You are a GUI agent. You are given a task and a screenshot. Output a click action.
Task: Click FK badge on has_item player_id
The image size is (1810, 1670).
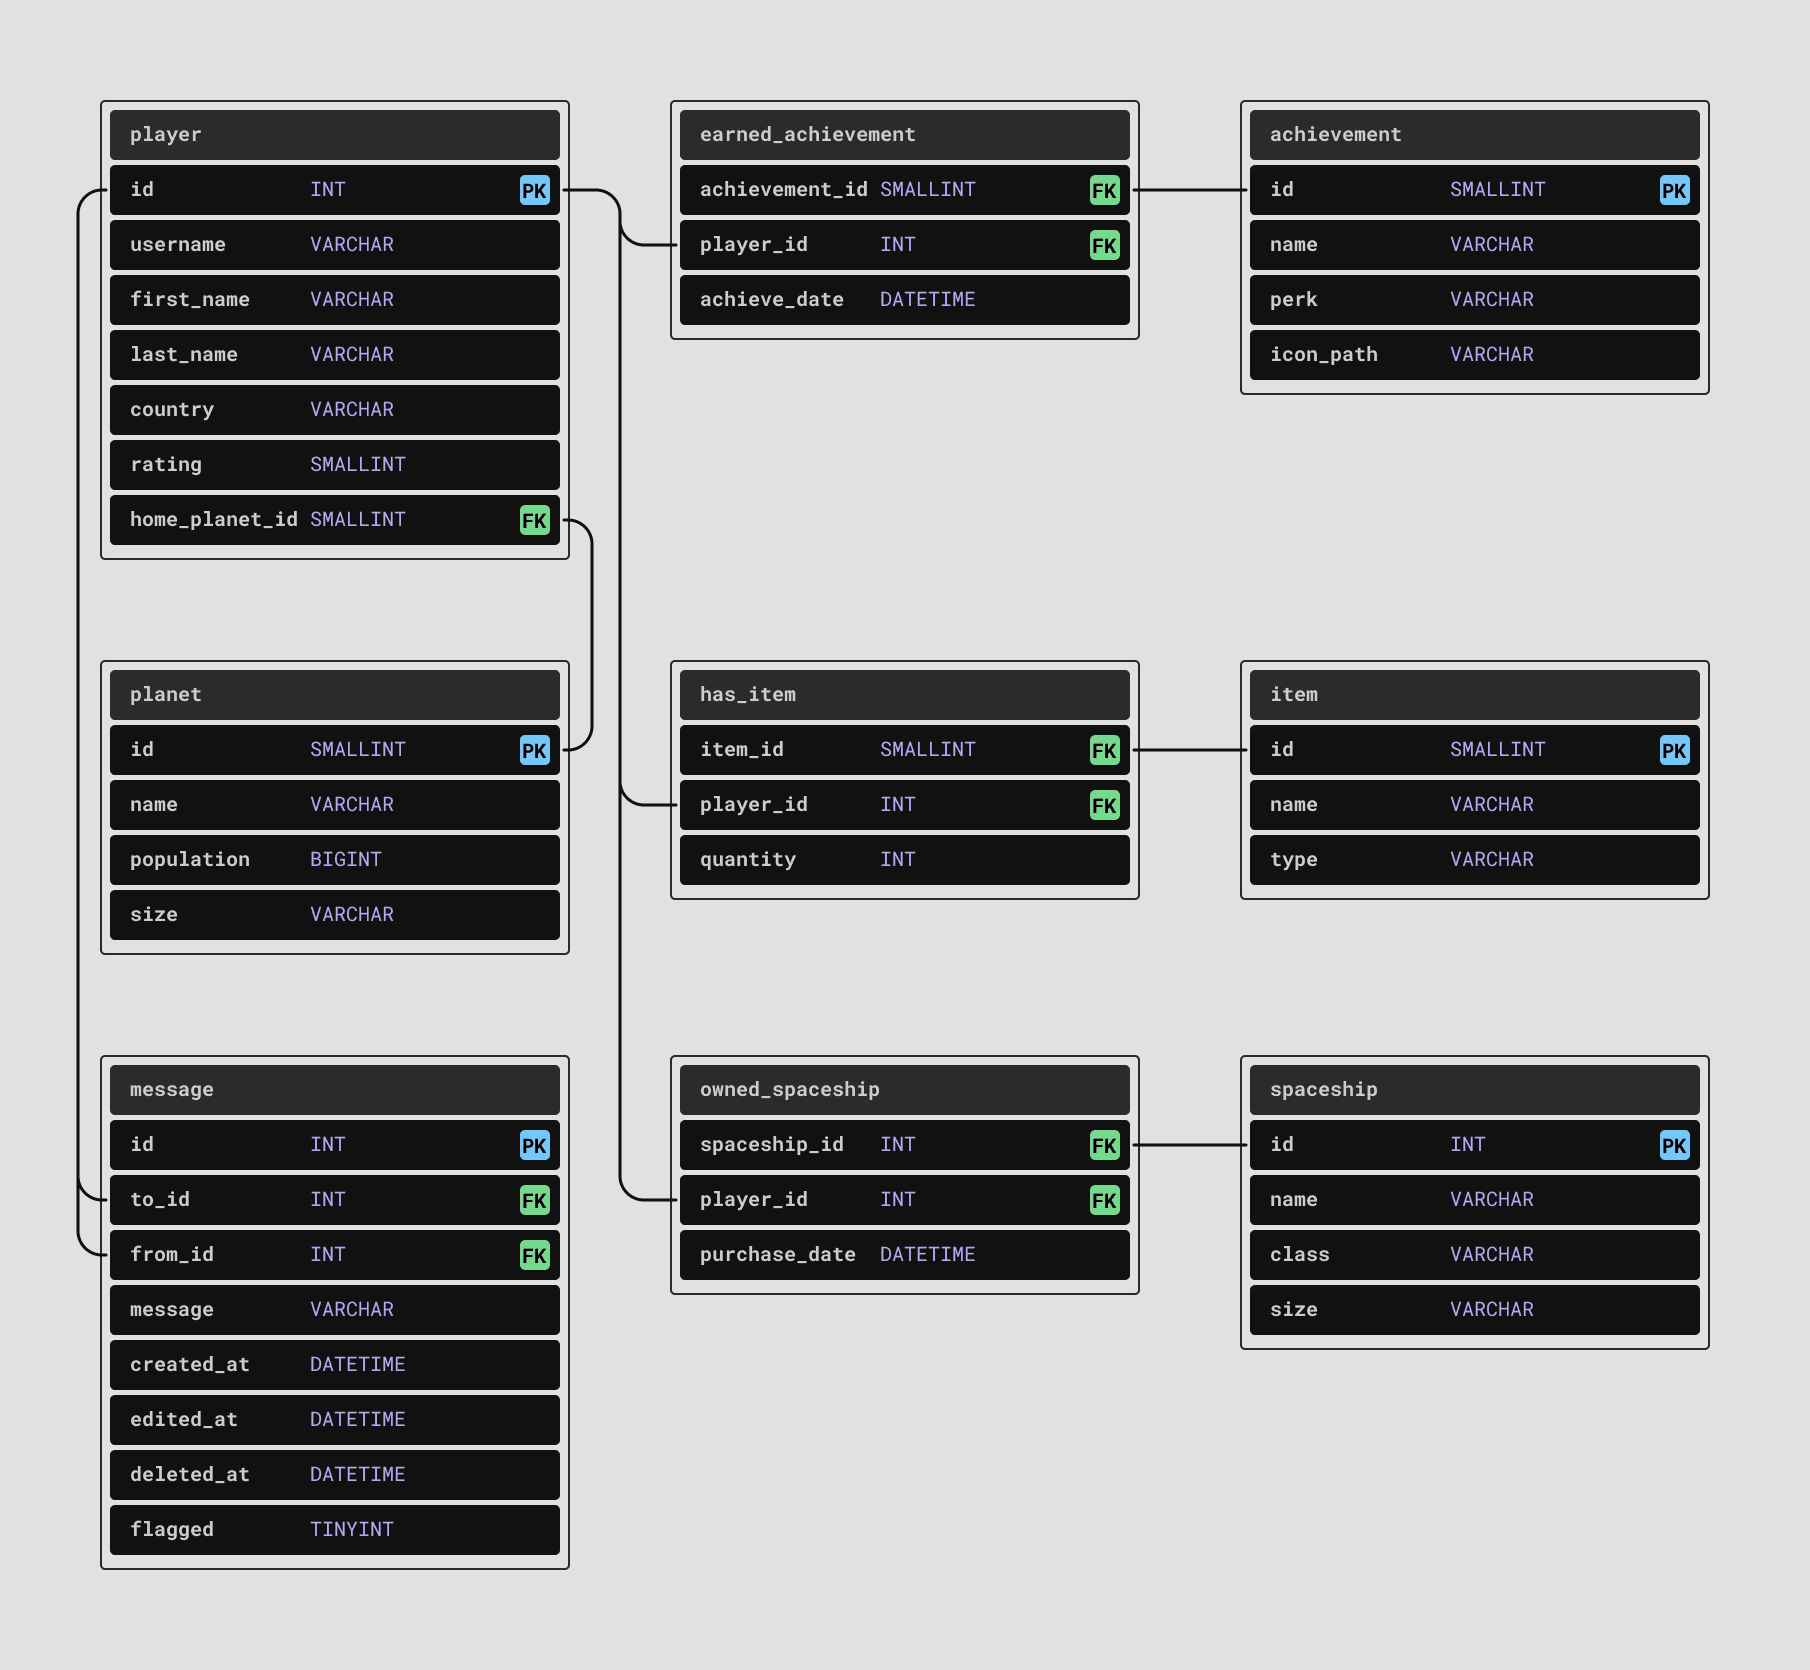(x=1105, y=805)
